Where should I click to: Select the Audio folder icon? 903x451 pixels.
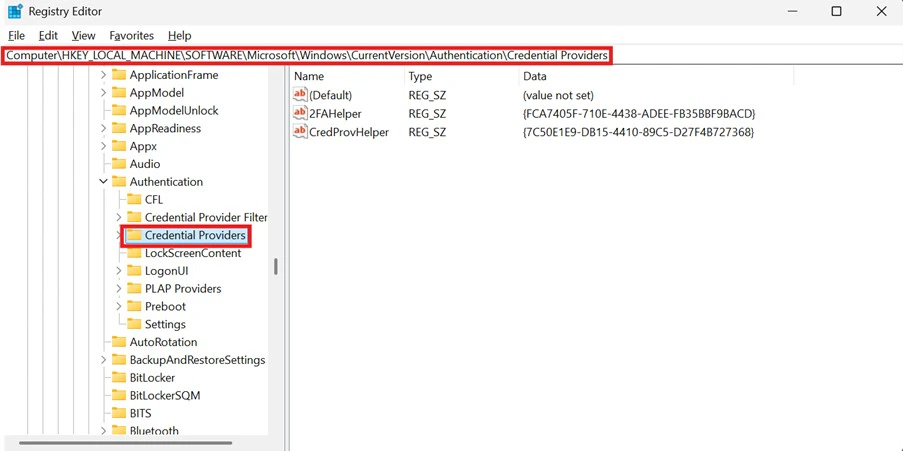pyautogui.click(x=119, y=164)
